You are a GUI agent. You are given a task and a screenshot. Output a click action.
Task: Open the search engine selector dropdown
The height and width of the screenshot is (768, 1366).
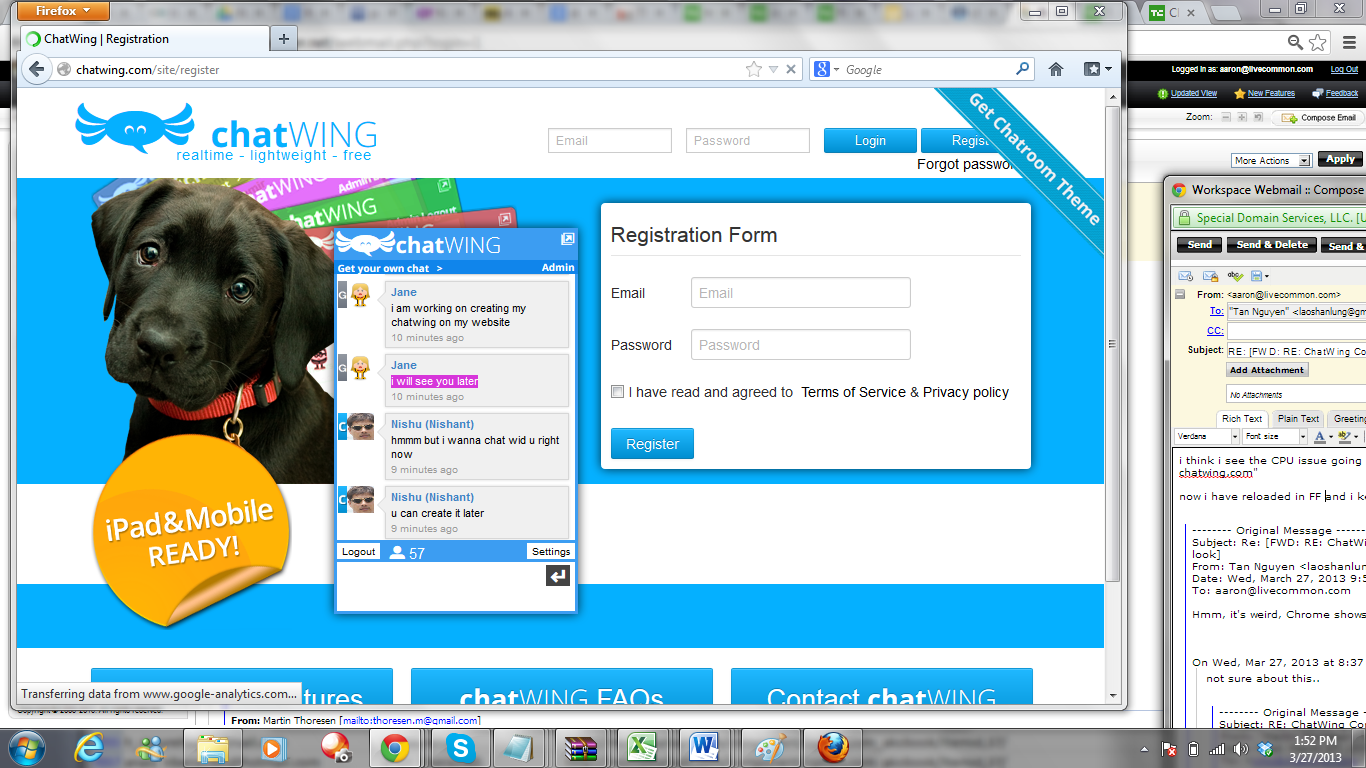pyautogui.click(x=826, y=69)
